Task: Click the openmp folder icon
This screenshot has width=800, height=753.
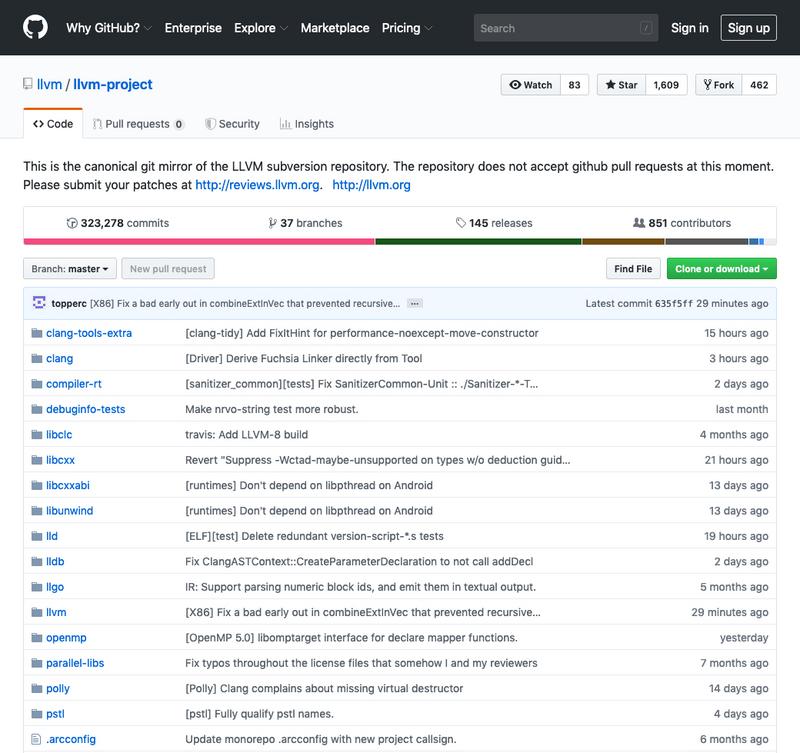Action: [x=37, y=638]
